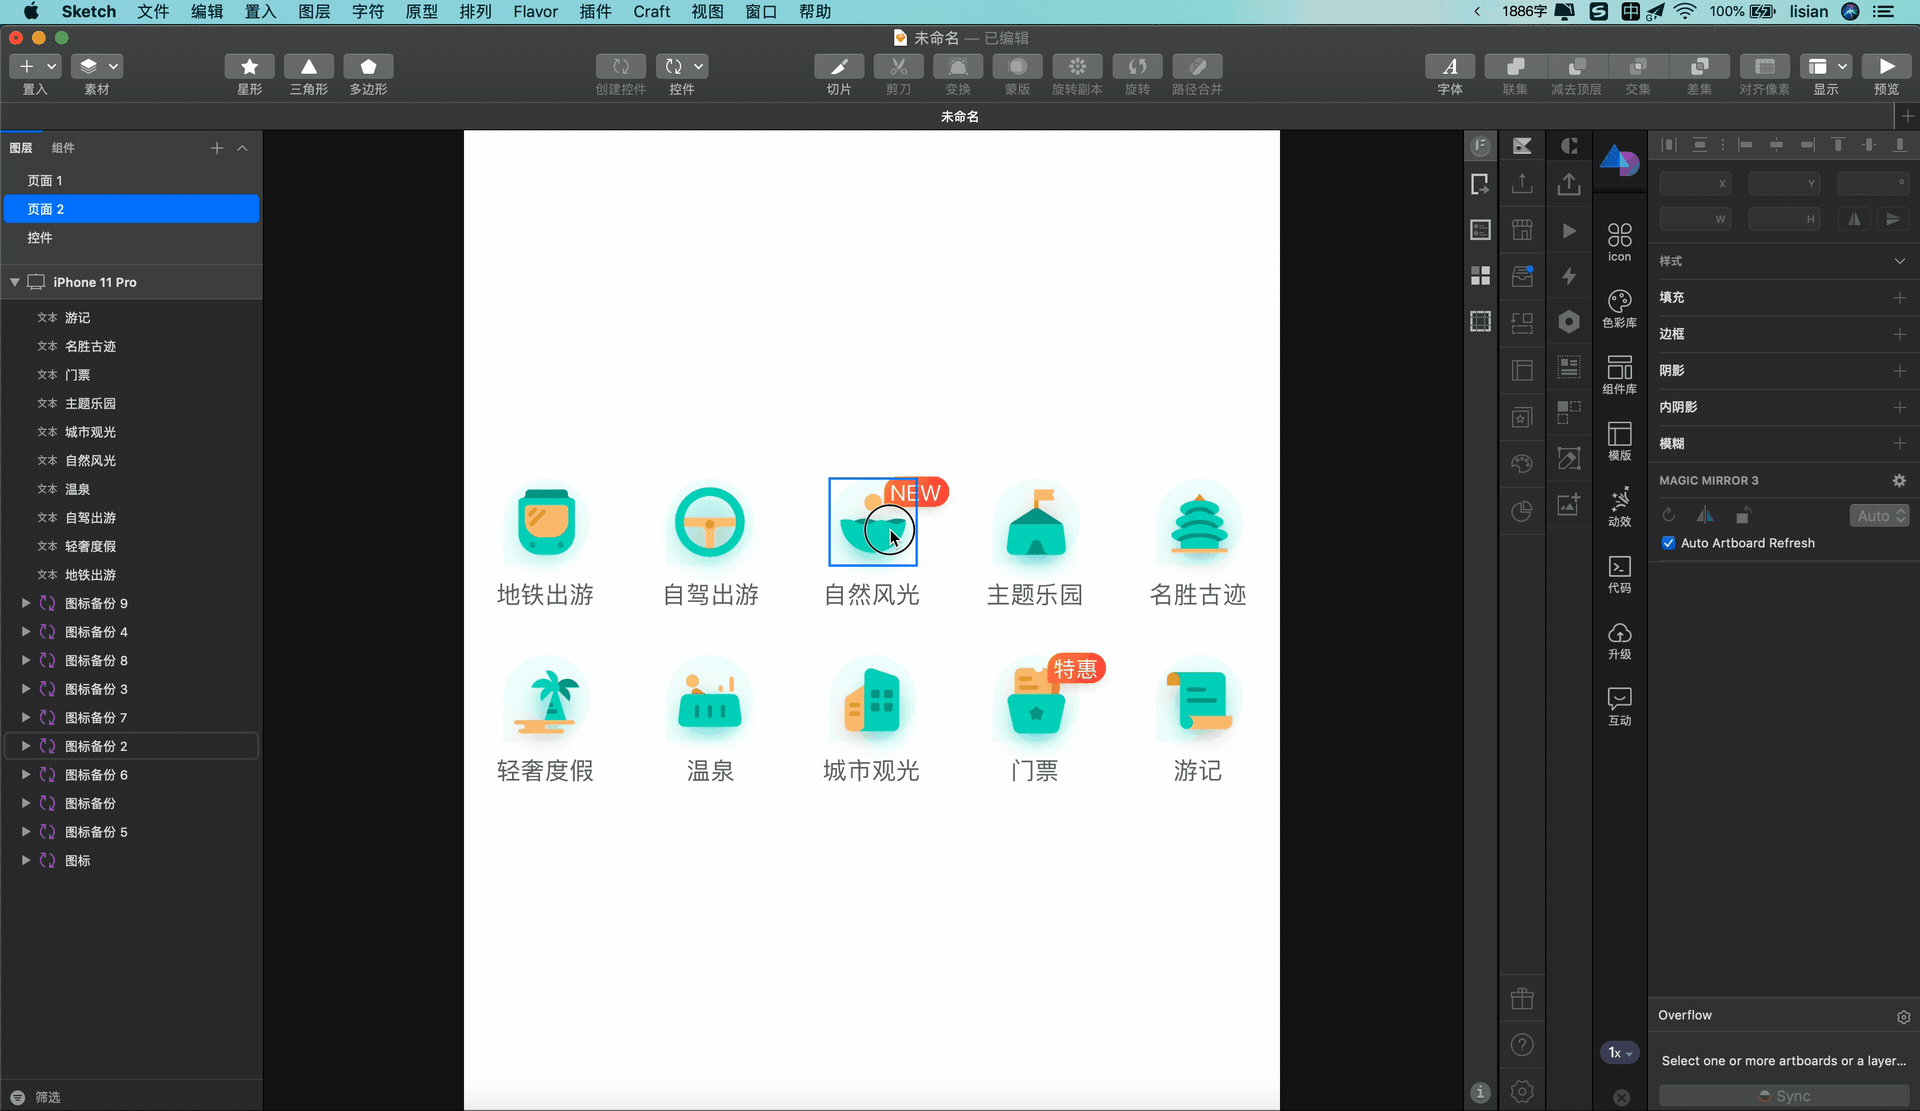This screenshot has height=1111, width=1920.
Task: Select 页面 1 in the pages list
Action: 45,181
